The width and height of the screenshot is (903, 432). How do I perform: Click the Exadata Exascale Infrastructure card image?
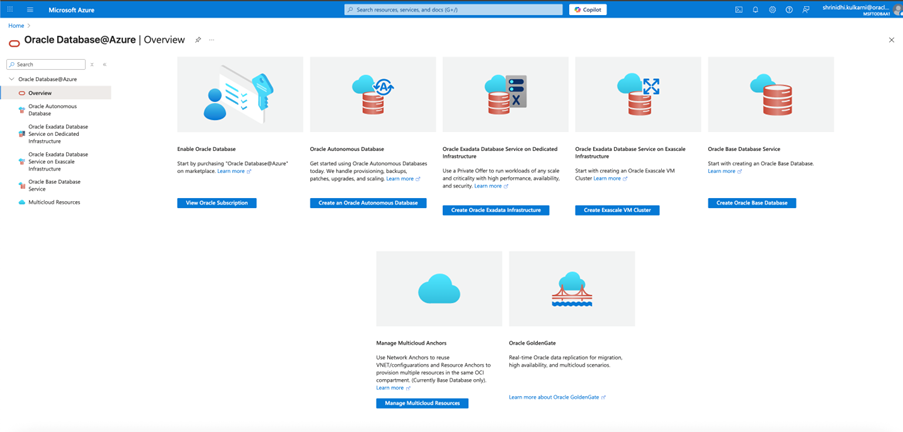pos(638,94)
